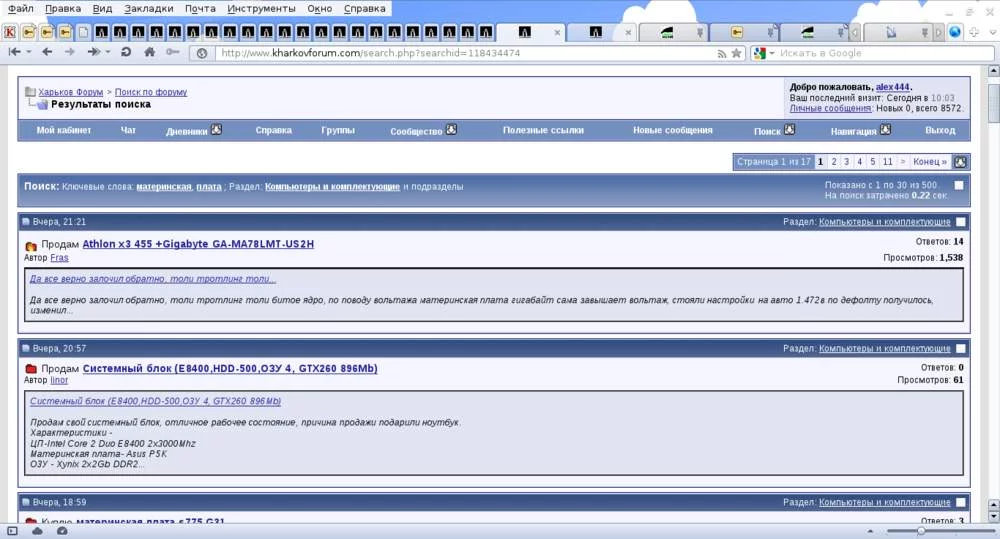
Task: Click the page jump icon next to Конец
Action: tap(960, 162)
